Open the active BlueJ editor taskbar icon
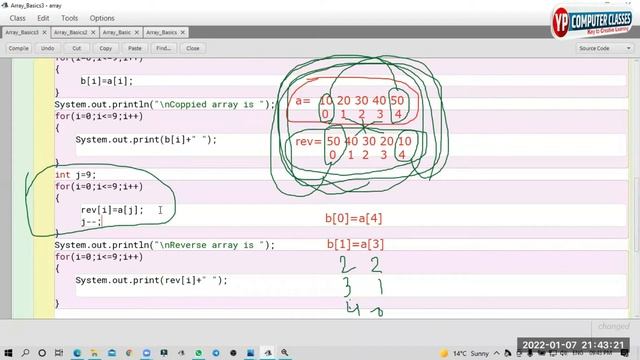 pyautogui.click(x=268, y=353)
